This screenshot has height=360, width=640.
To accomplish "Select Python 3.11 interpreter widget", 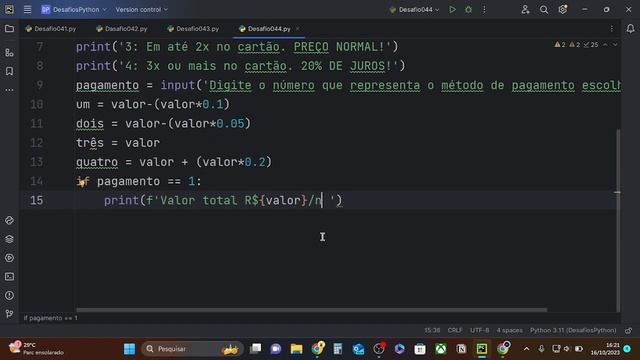I will tap(573, 330).
